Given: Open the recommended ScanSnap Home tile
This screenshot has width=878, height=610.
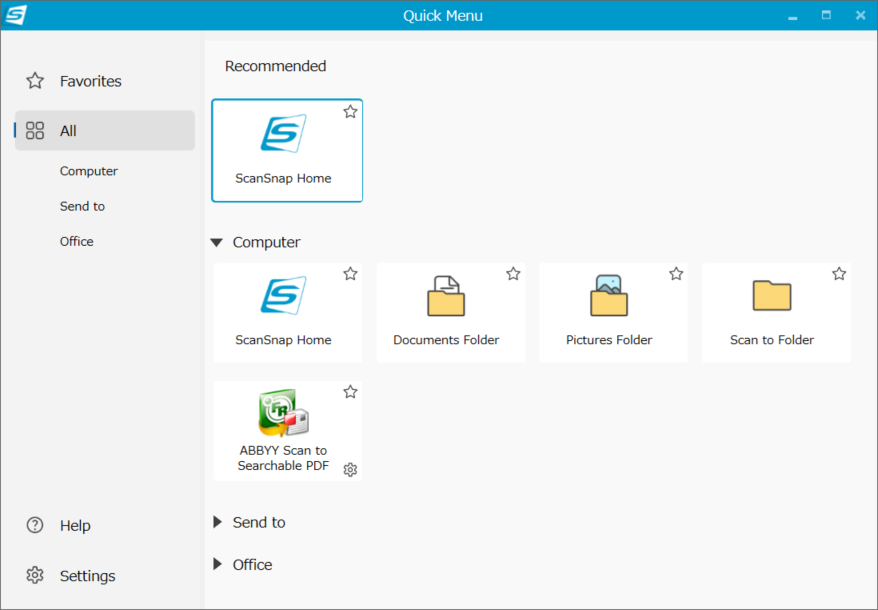Looking at the screenshot, I should pyautogui.click(x=286, y=150).
